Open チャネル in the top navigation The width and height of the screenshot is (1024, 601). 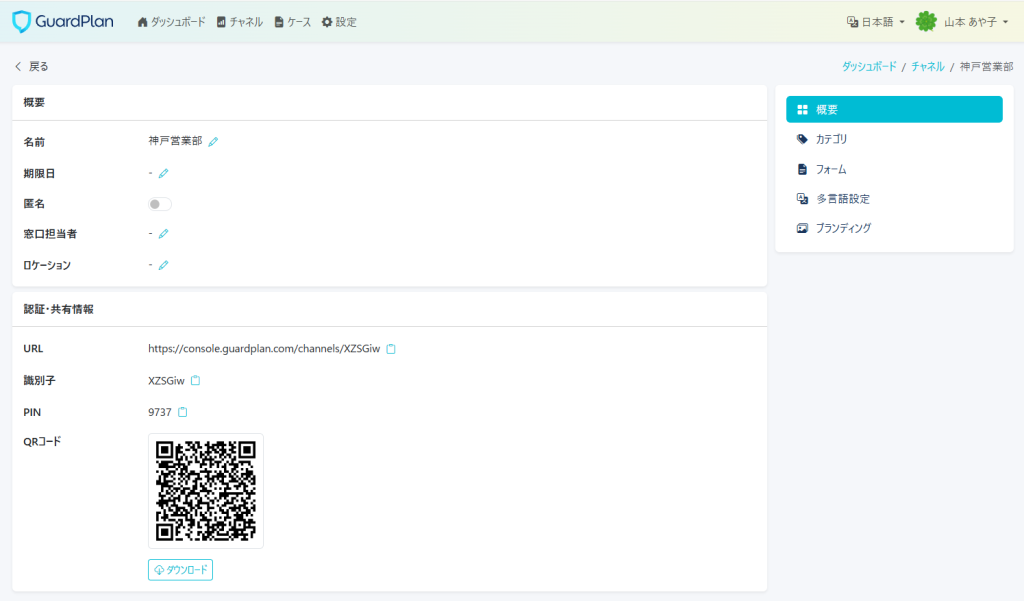click(239, 22)
